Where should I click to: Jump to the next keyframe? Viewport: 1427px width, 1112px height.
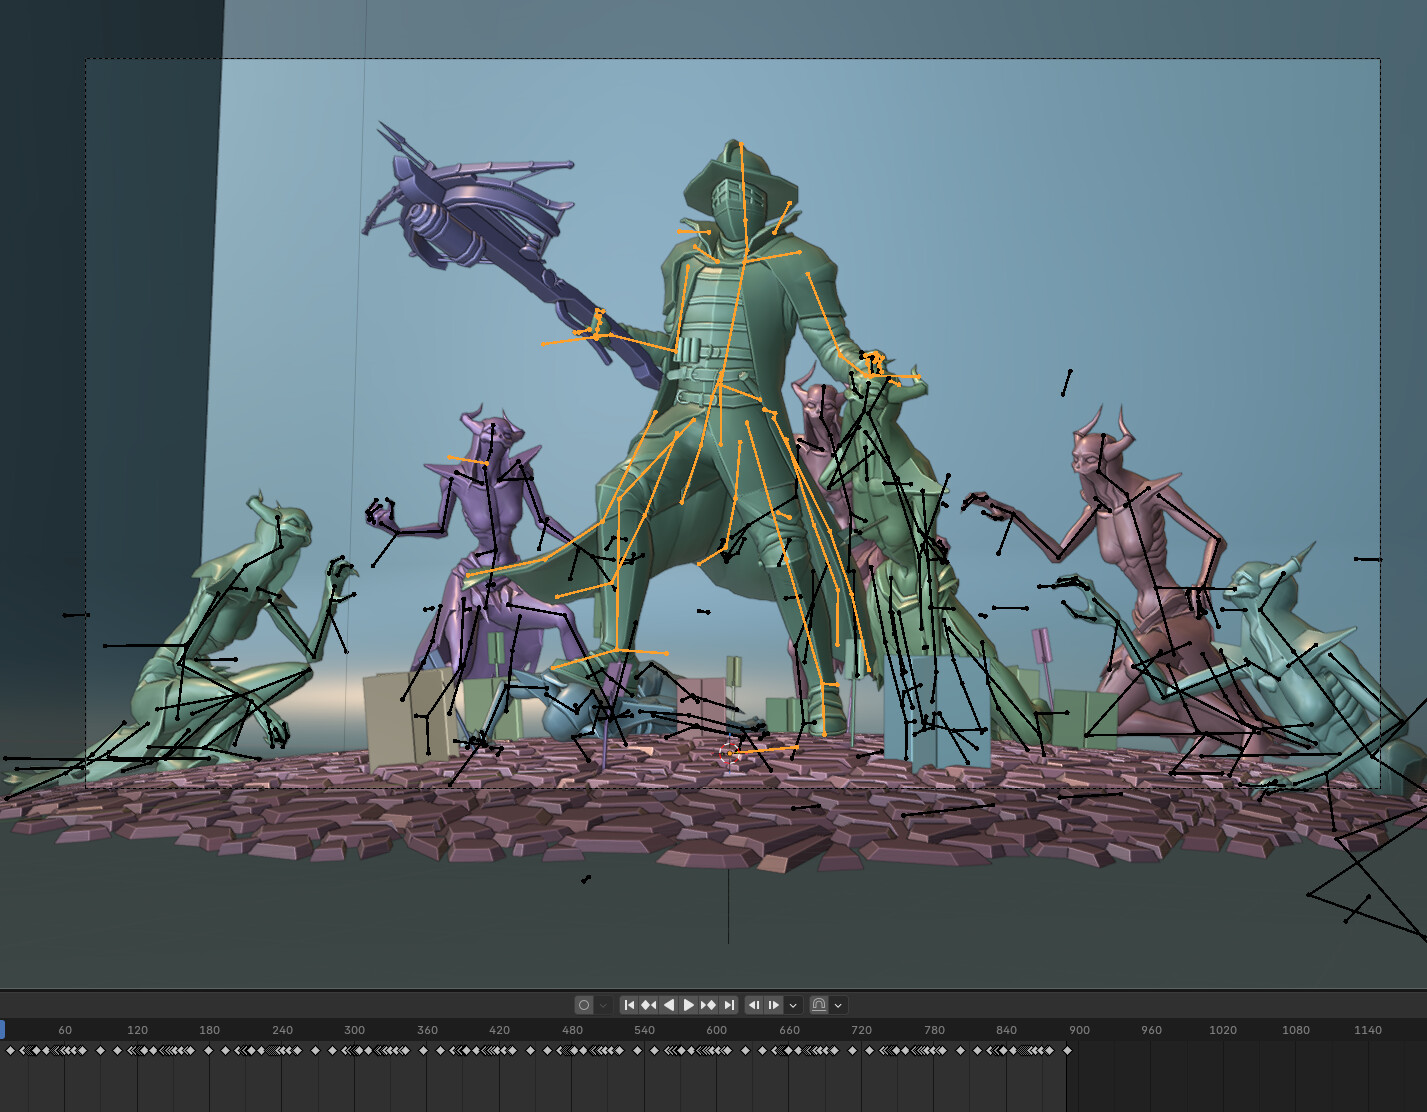(x=709, y=1005)
